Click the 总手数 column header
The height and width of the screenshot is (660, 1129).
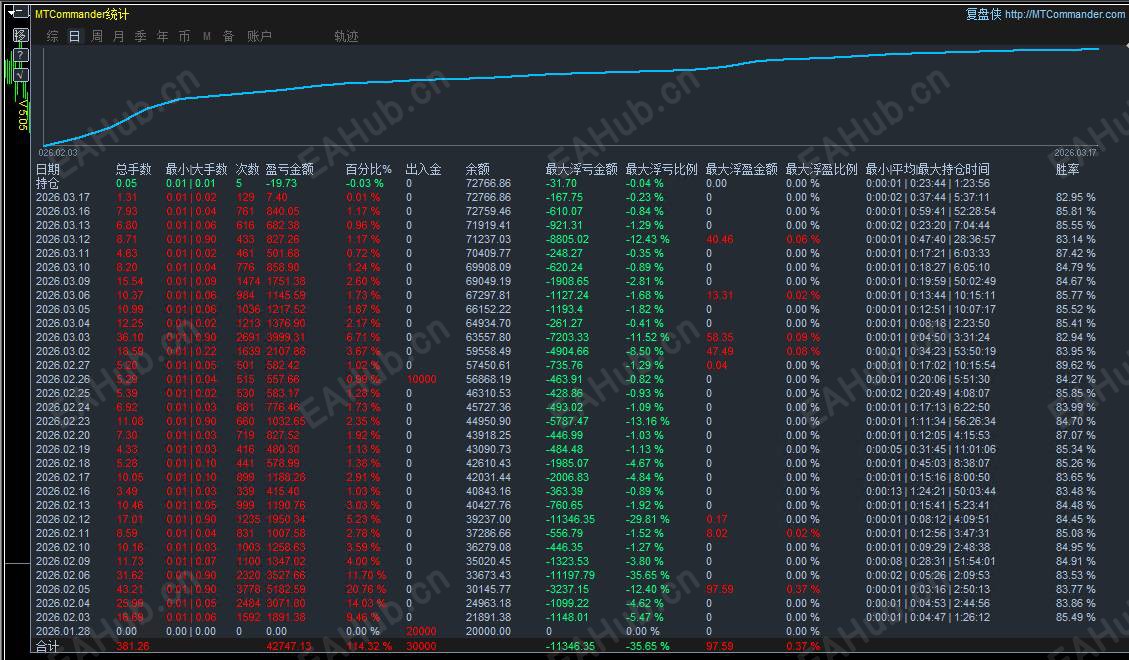[x=133, y=169]
